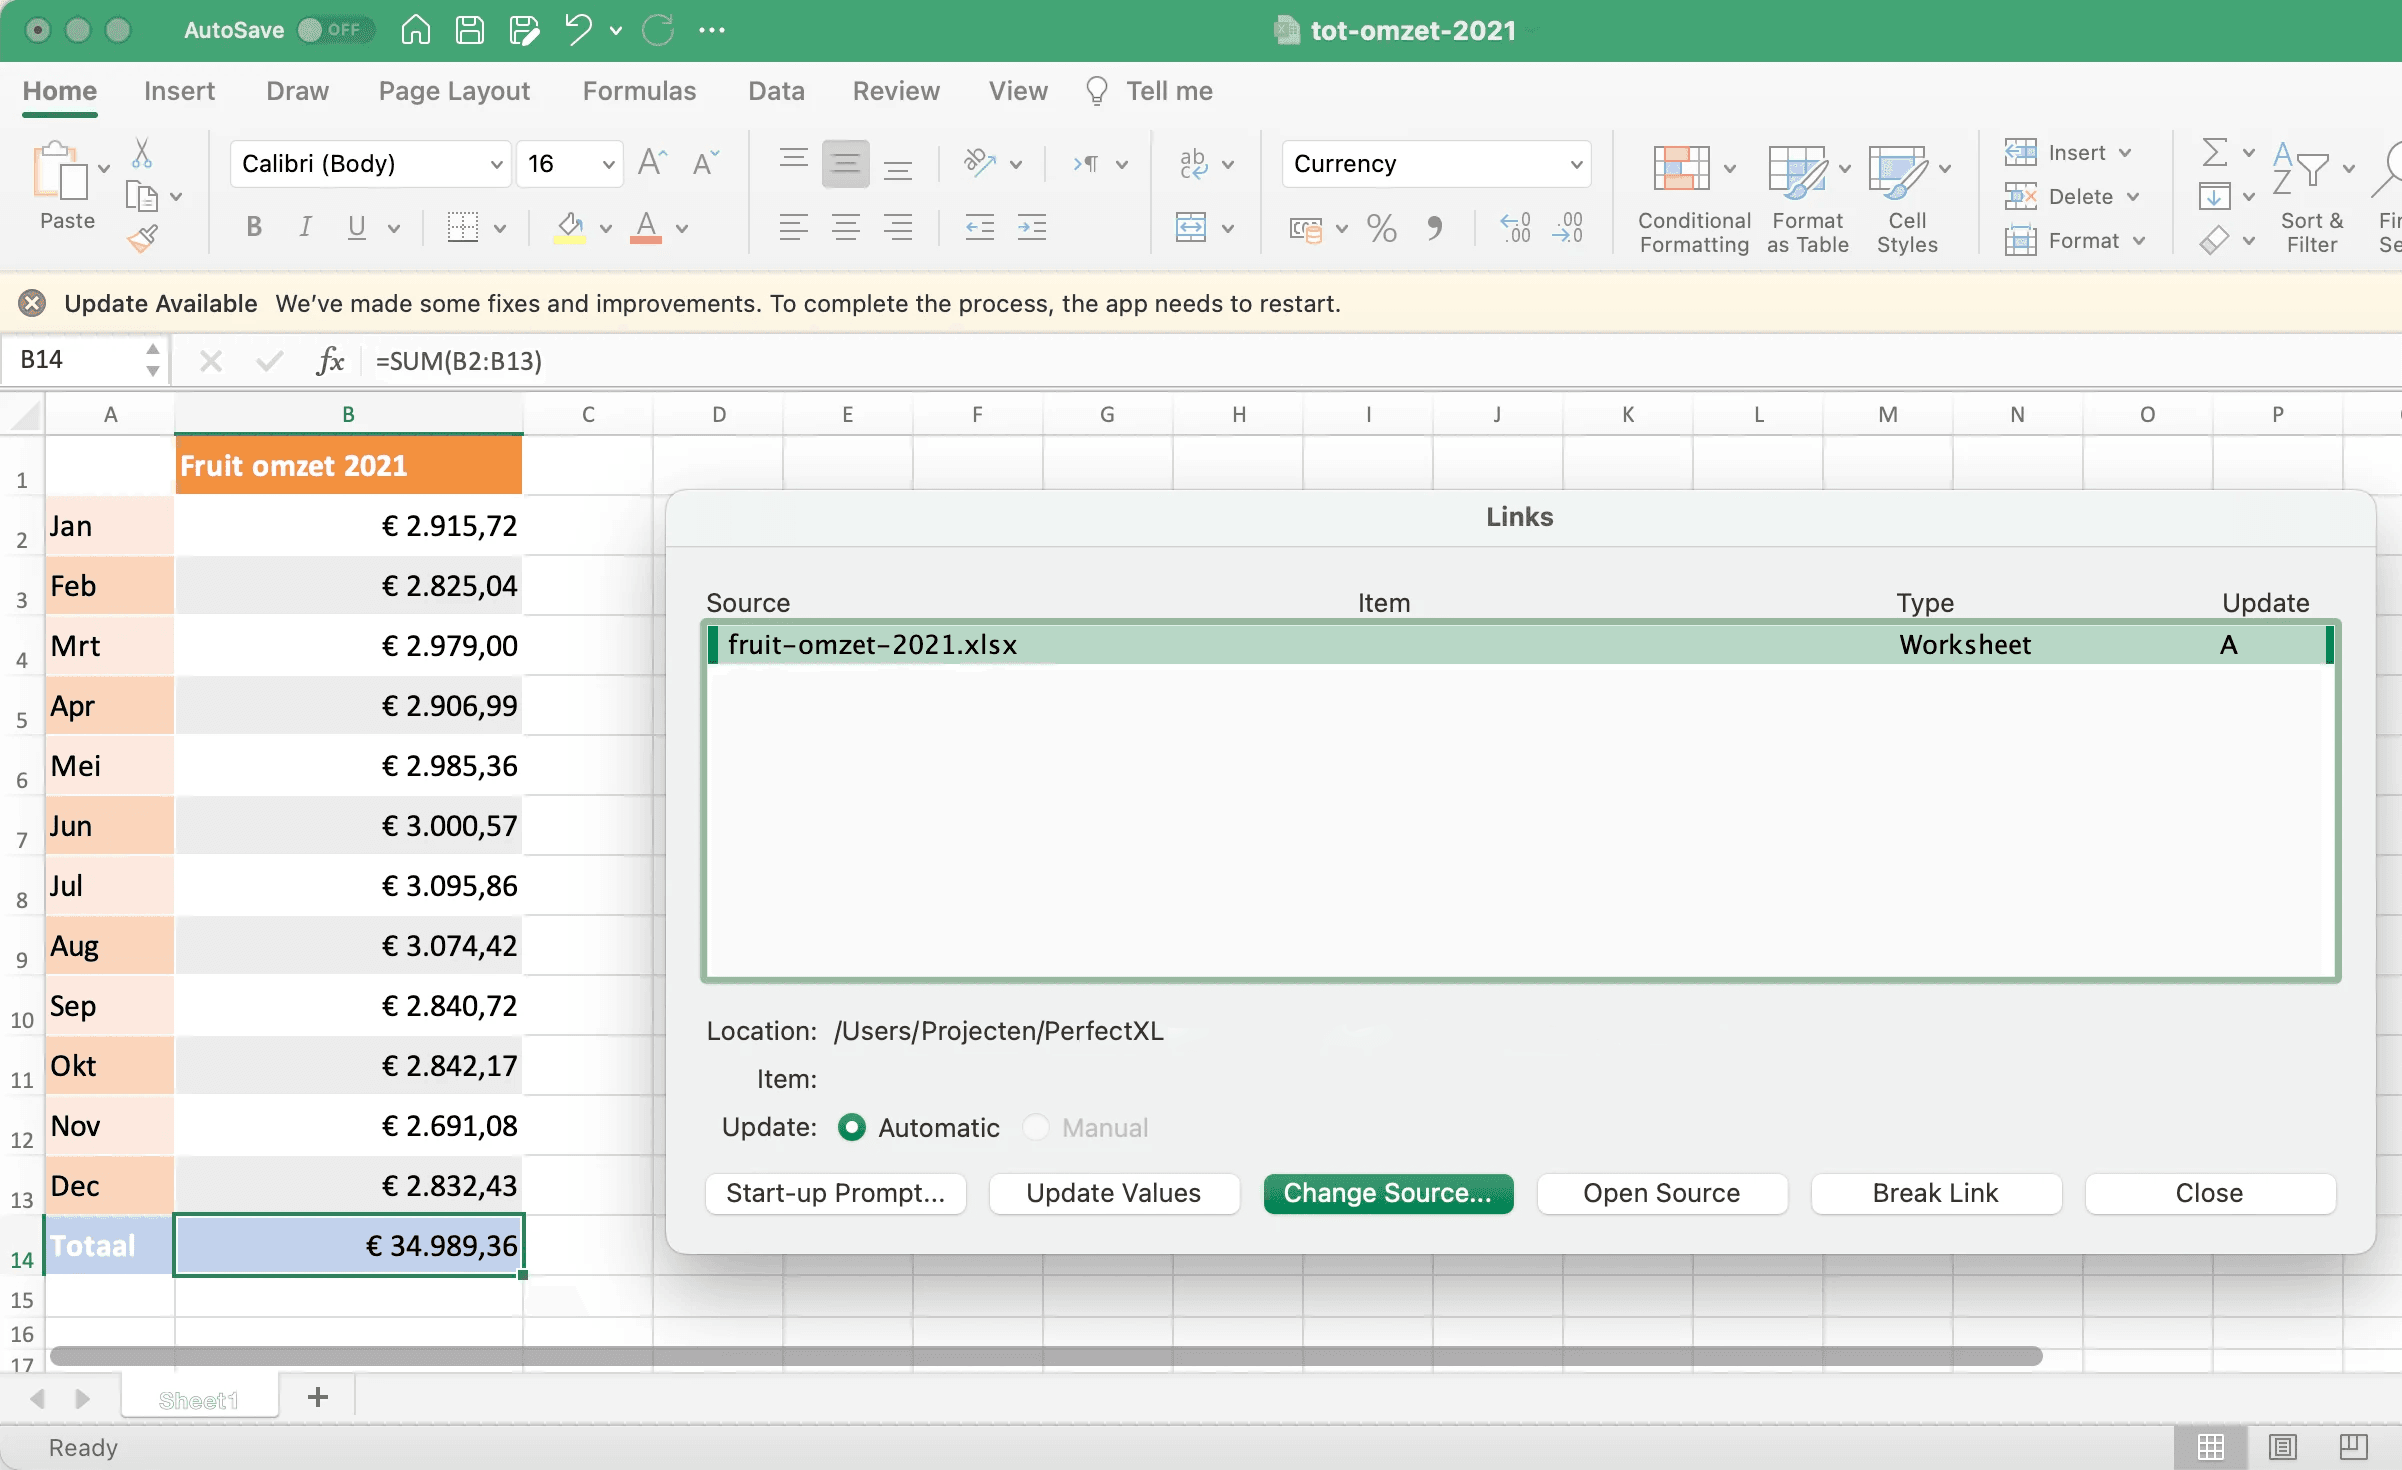Click the Break Link button
The height and width of the screenshot is (1470, 2402).
tap(1935, 1192)
